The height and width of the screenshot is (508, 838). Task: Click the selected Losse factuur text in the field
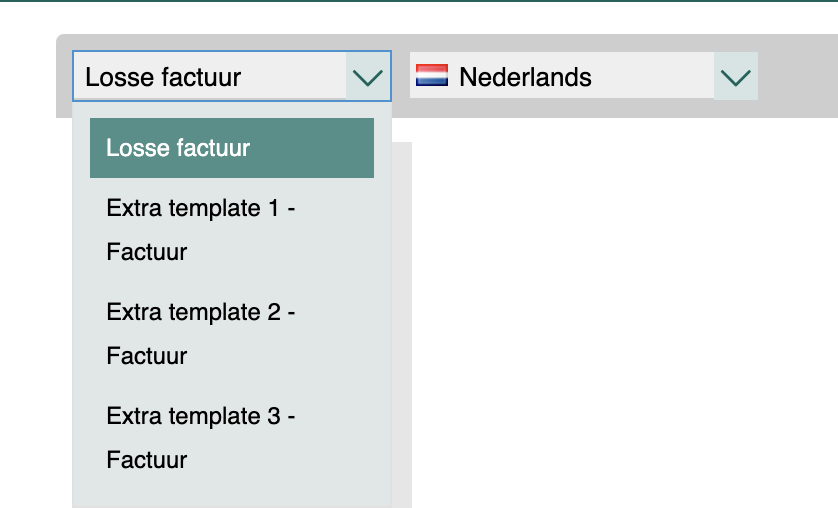pos(163,77)
